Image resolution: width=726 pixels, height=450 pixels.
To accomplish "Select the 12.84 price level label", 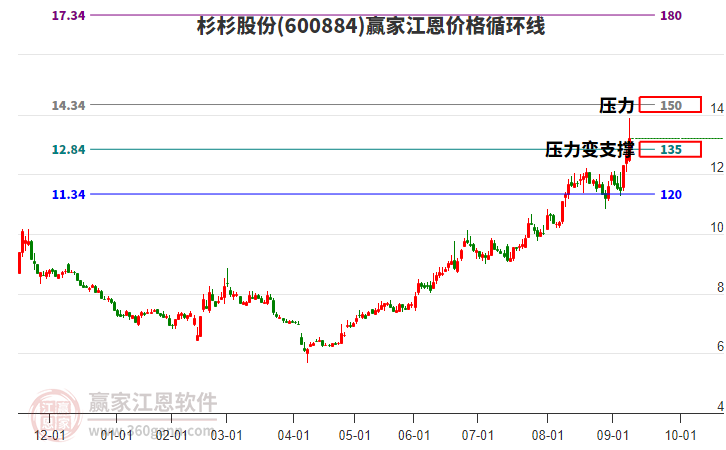I will click(69, 150).
